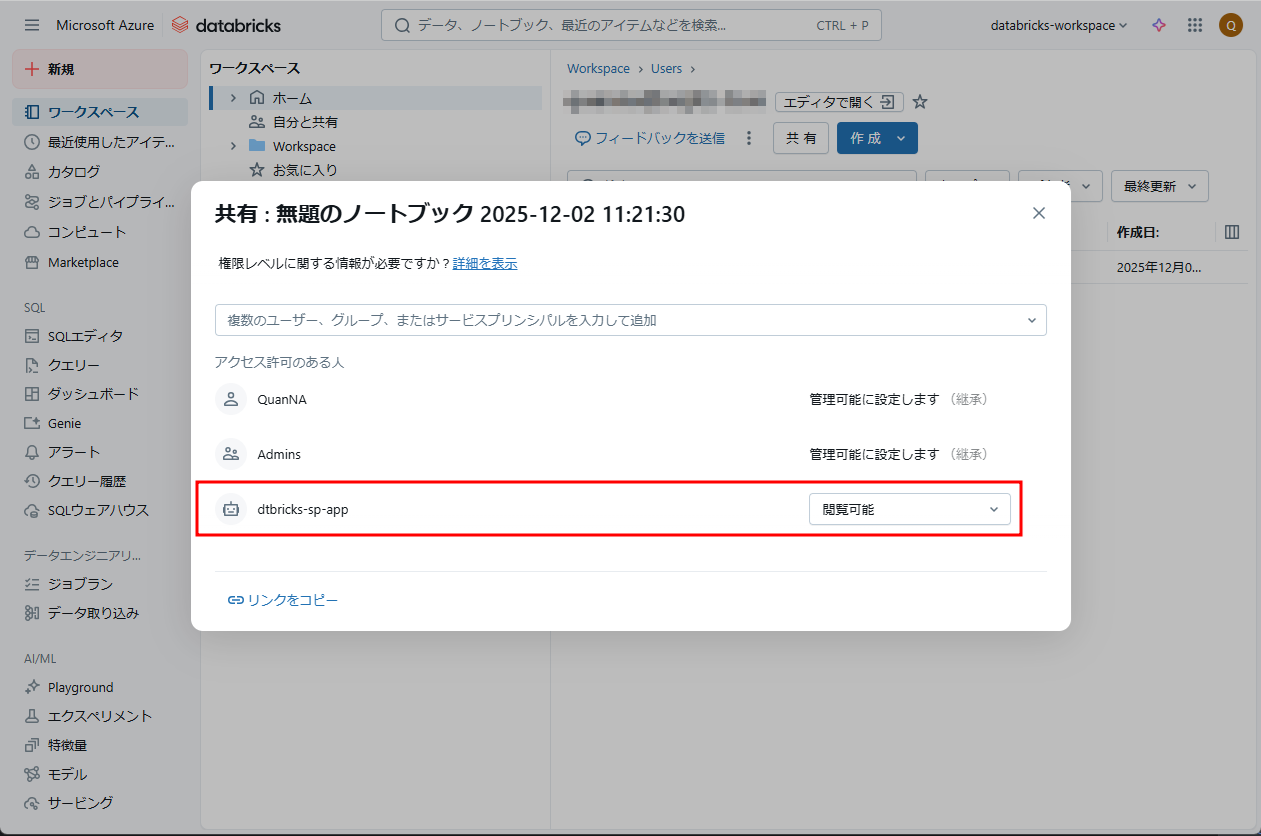Expand the databricks-workspace switcher
Image resolution: width=1261 pixels, height=836 pixels.
point(1058,25)
